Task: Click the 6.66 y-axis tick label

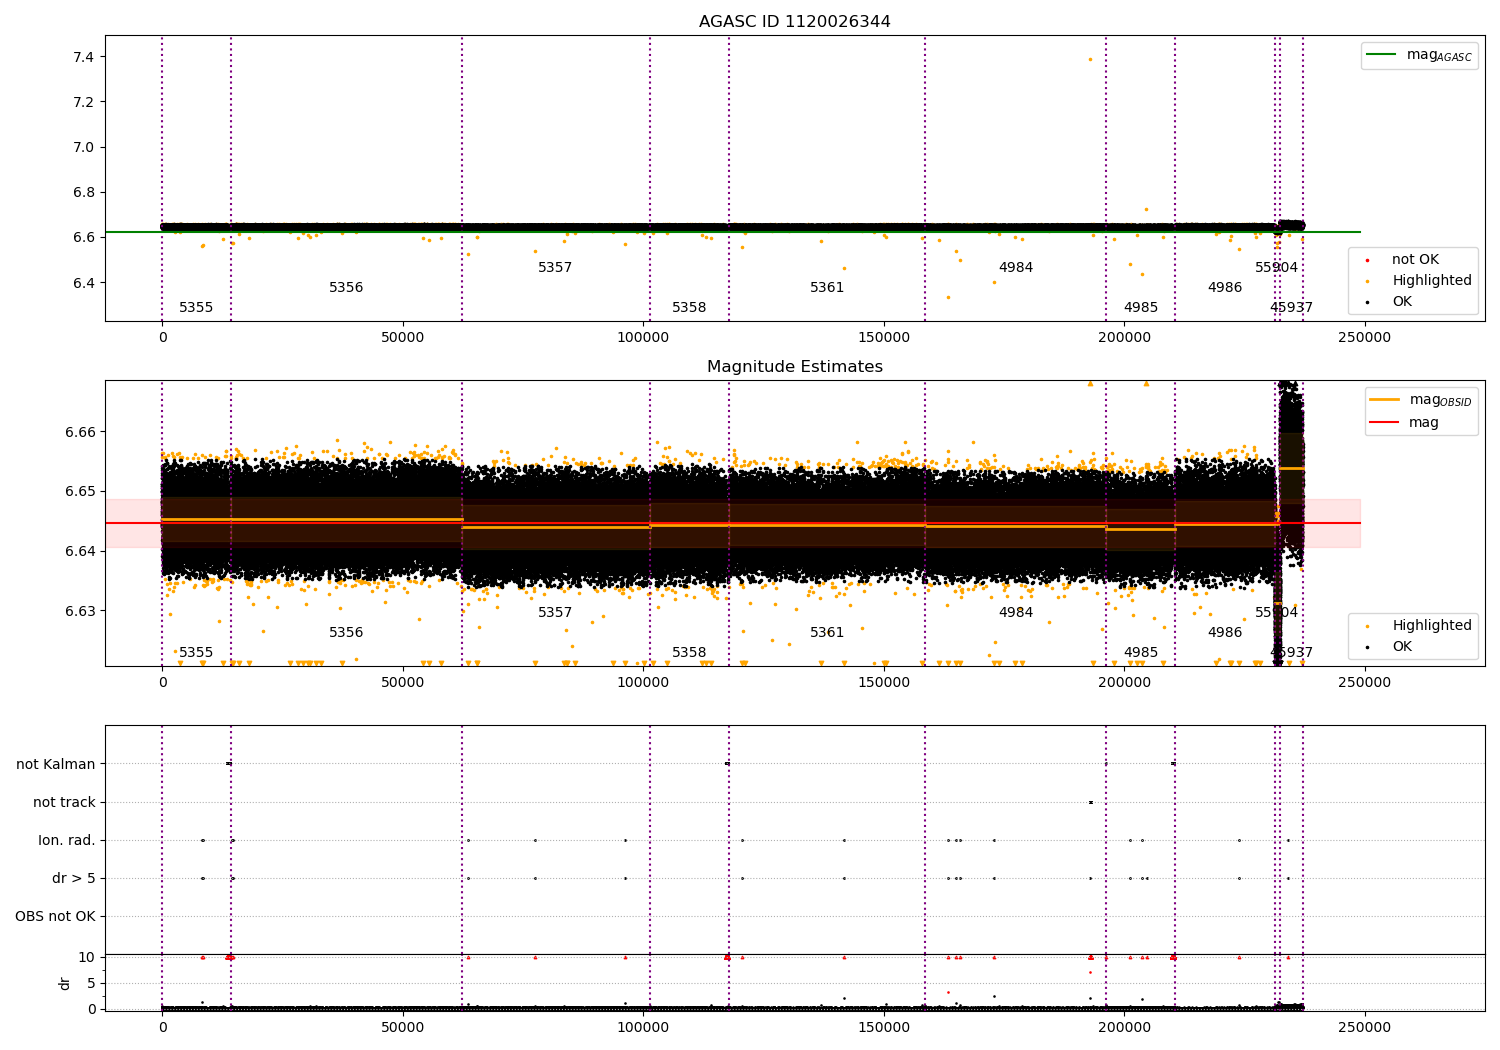Action: [79, 432]
